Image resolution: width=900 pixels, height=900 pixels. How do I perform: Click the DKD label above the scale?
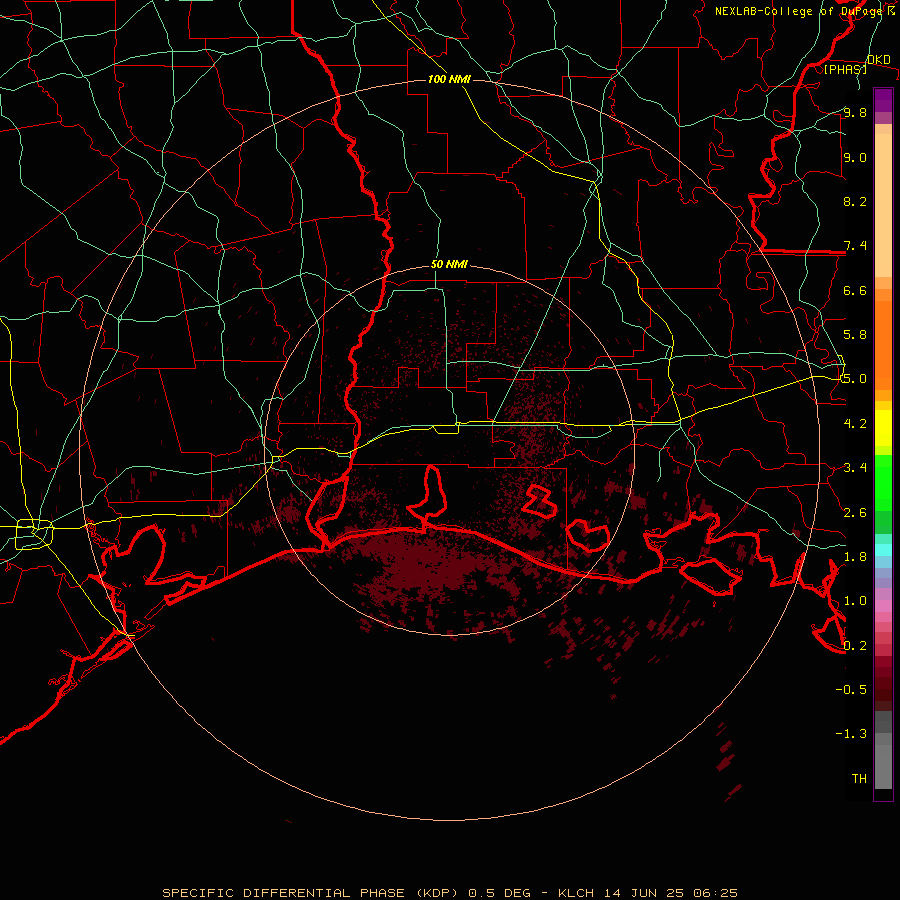(879, 60)
